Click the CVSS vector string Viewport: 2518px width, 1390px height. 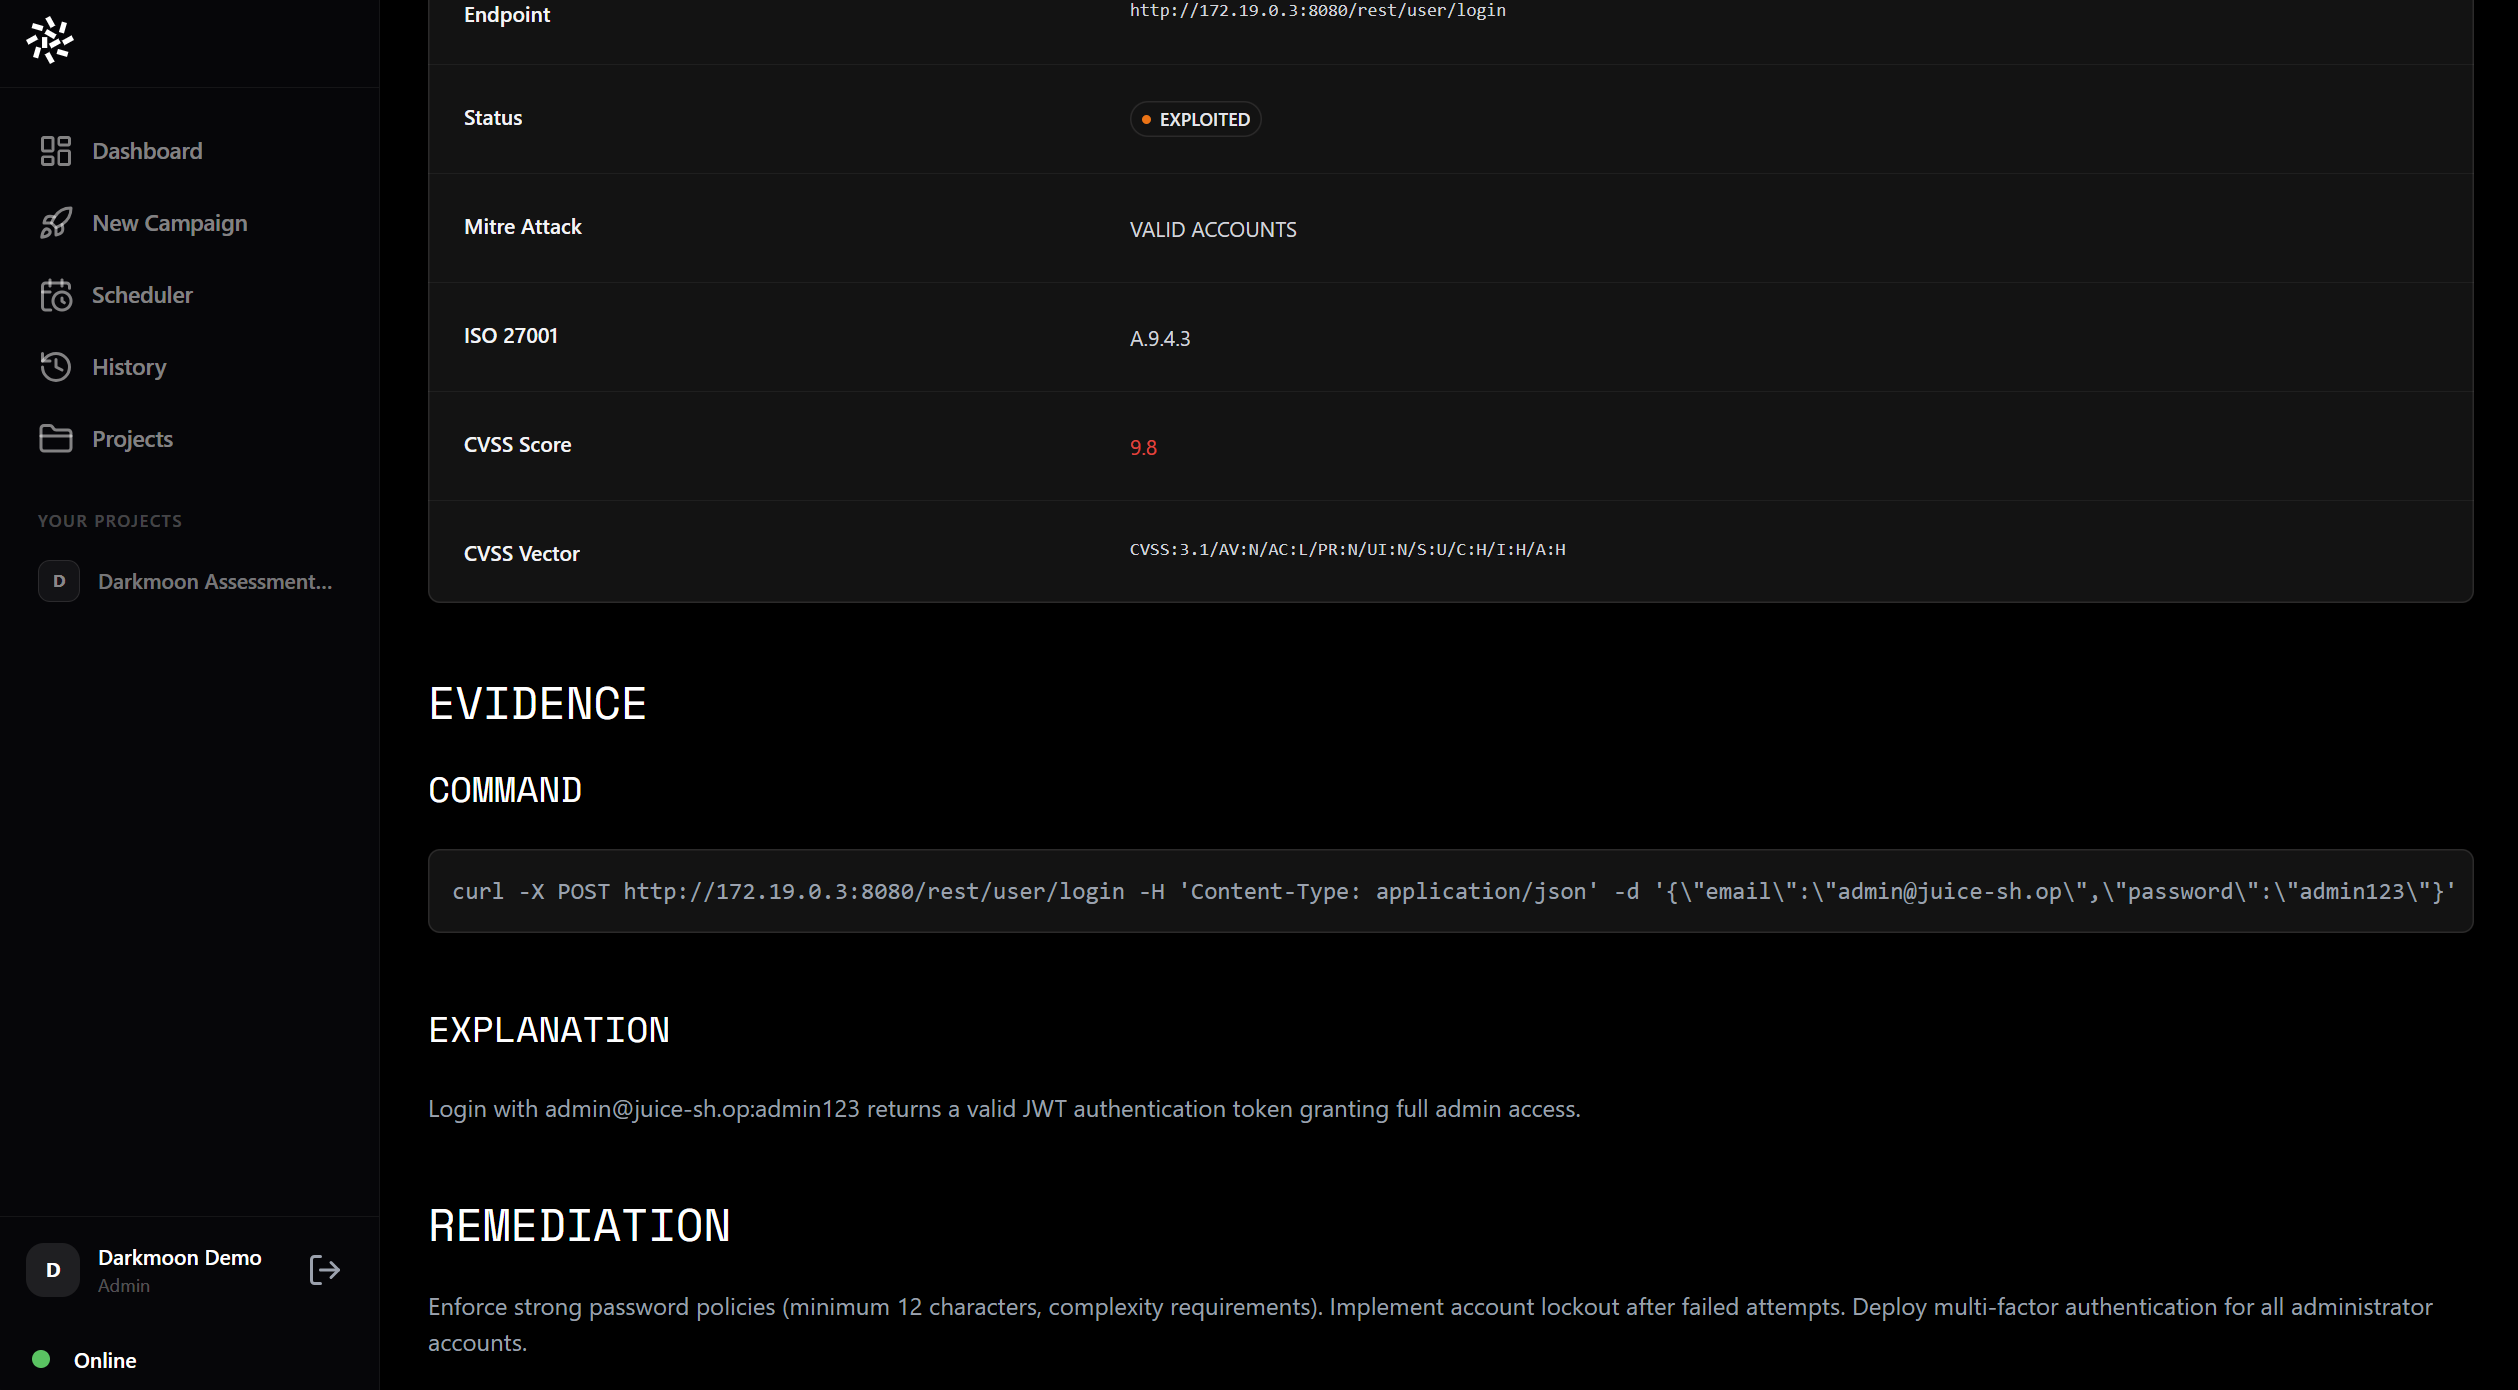(x=1347, y=549)
